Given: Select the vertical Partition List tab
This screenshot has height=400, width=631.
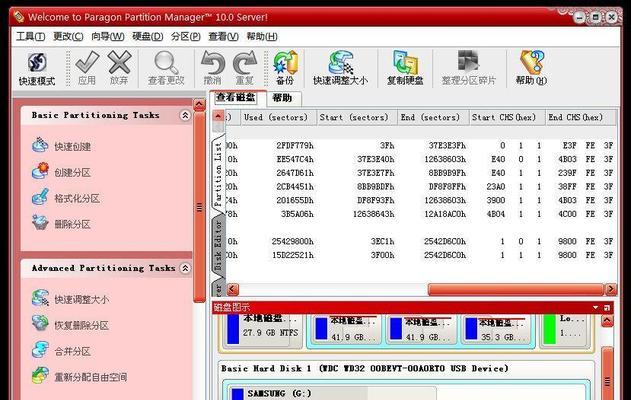Looking at the screenshot, I should tap(218, 173).
